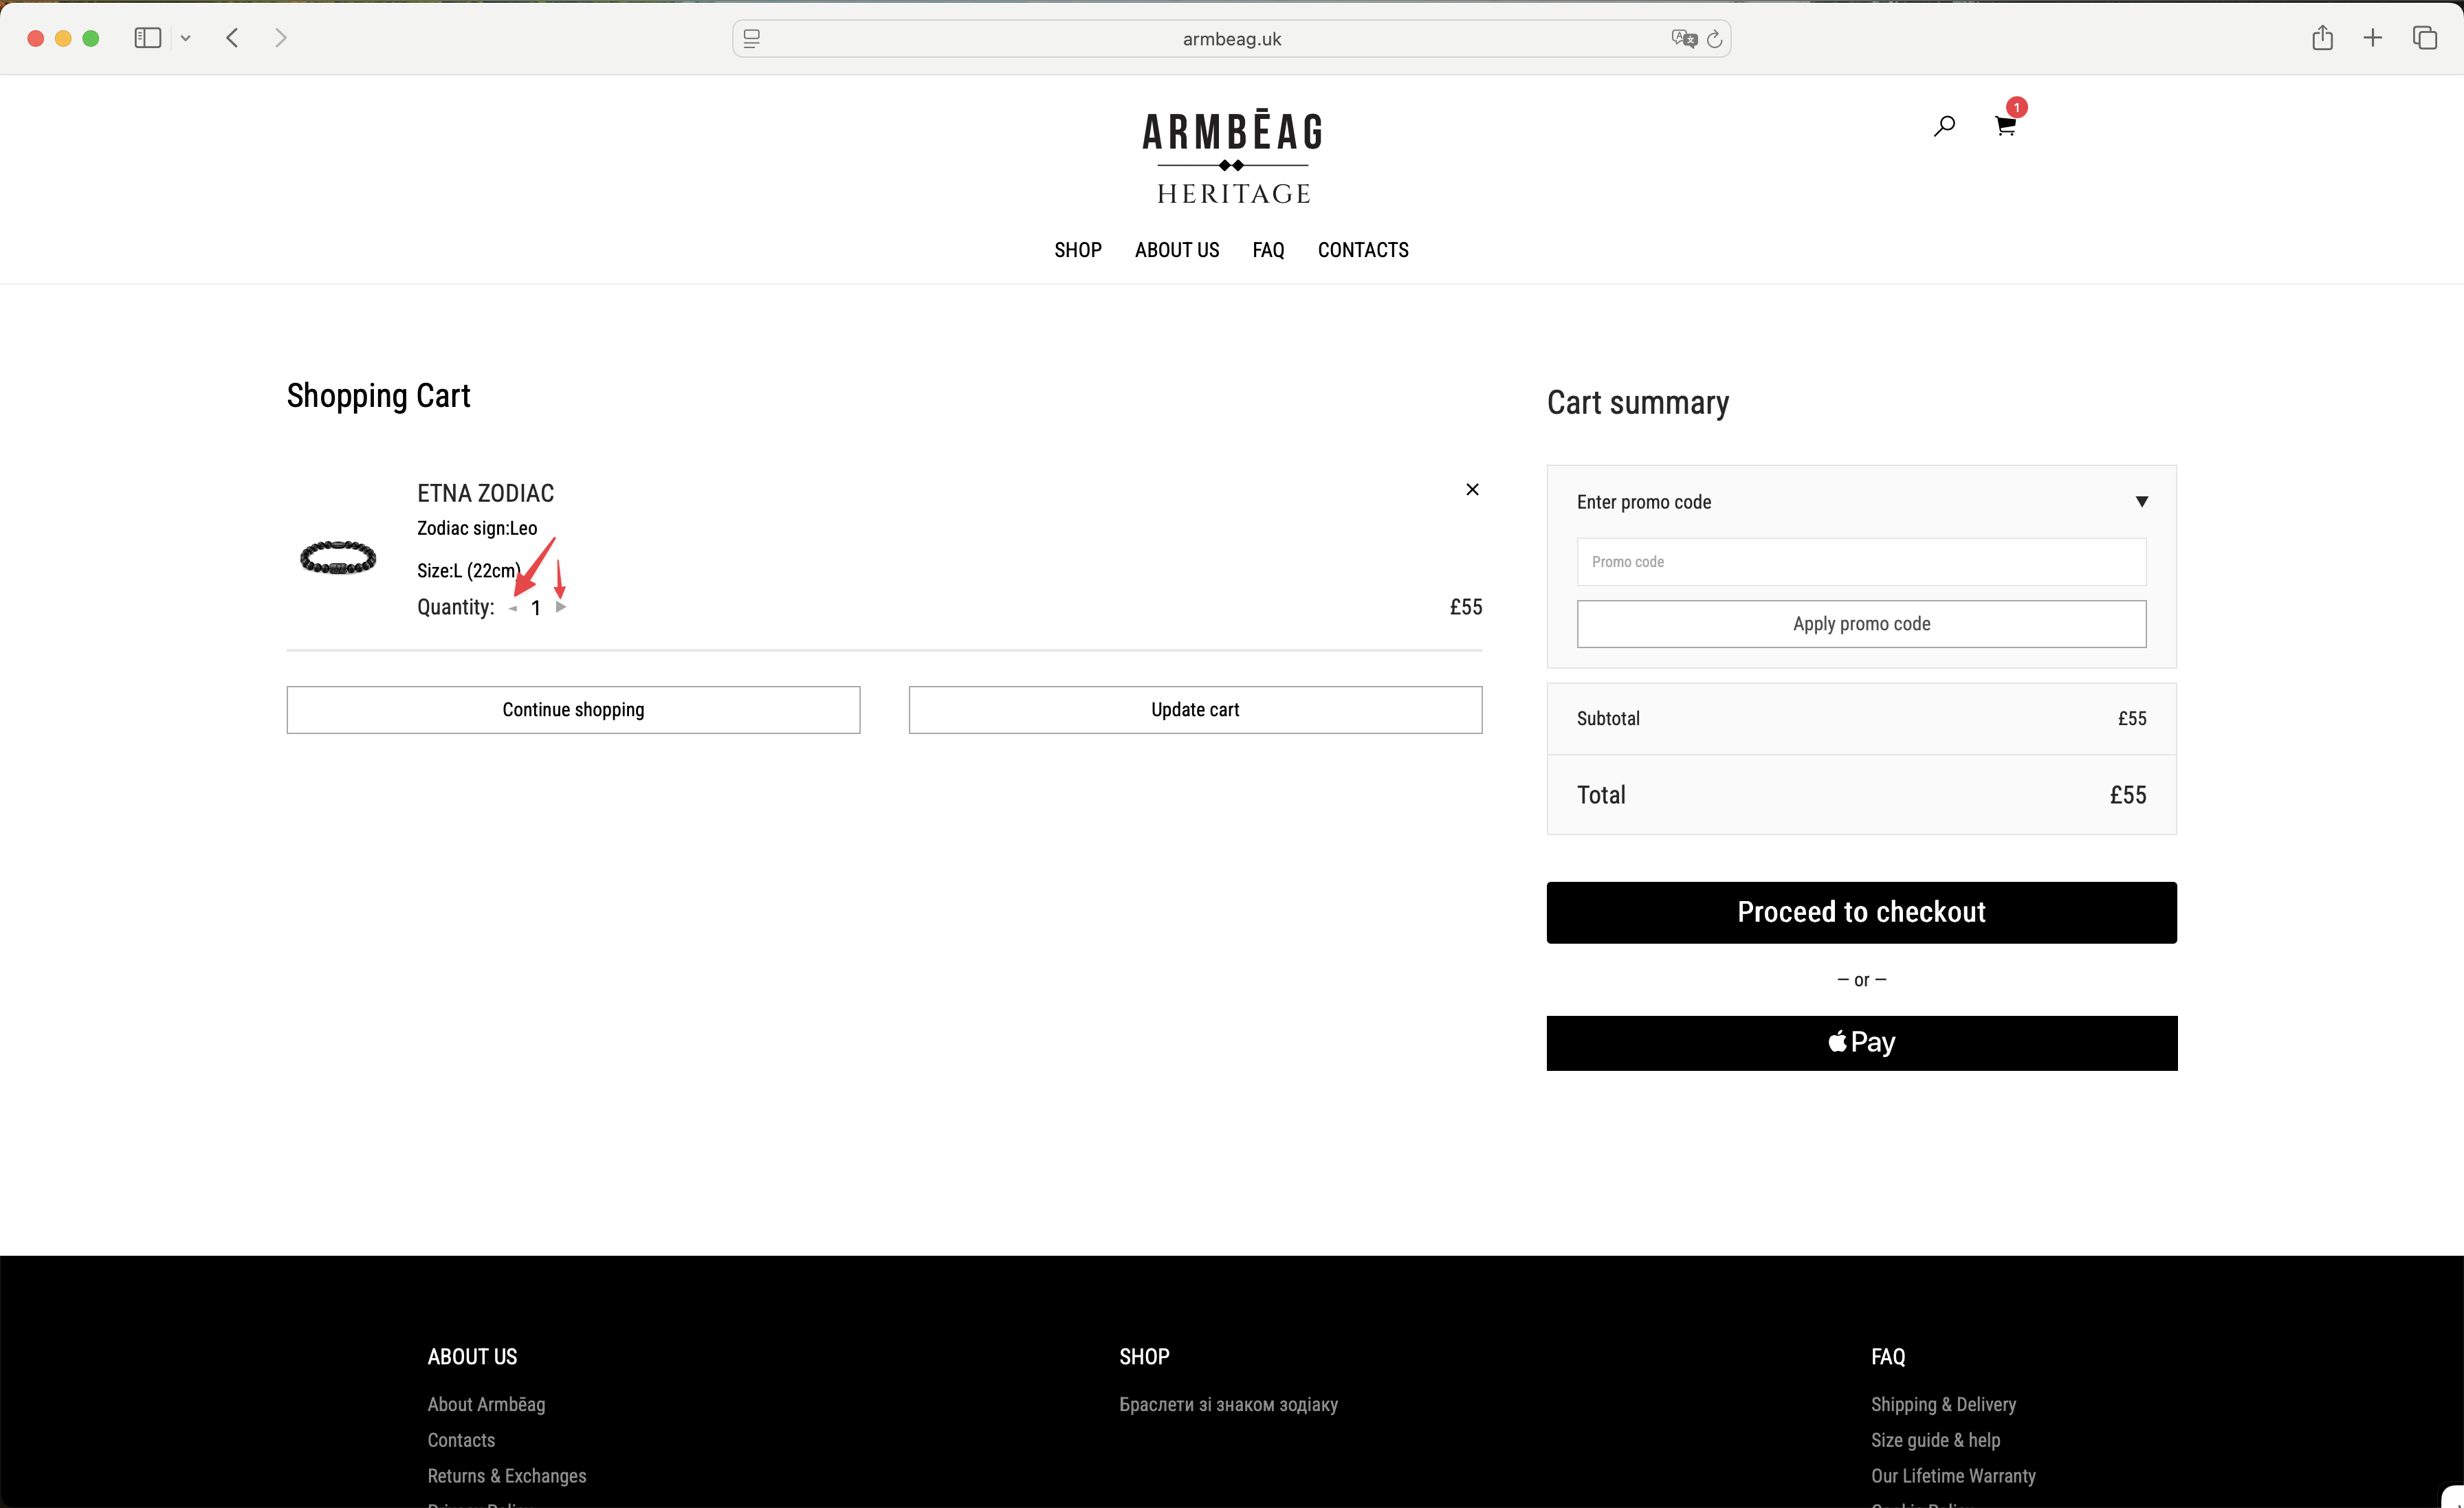2464x1508 pixels.
Task: Open Safari tab overview icon
Action: coord(2424,38)
